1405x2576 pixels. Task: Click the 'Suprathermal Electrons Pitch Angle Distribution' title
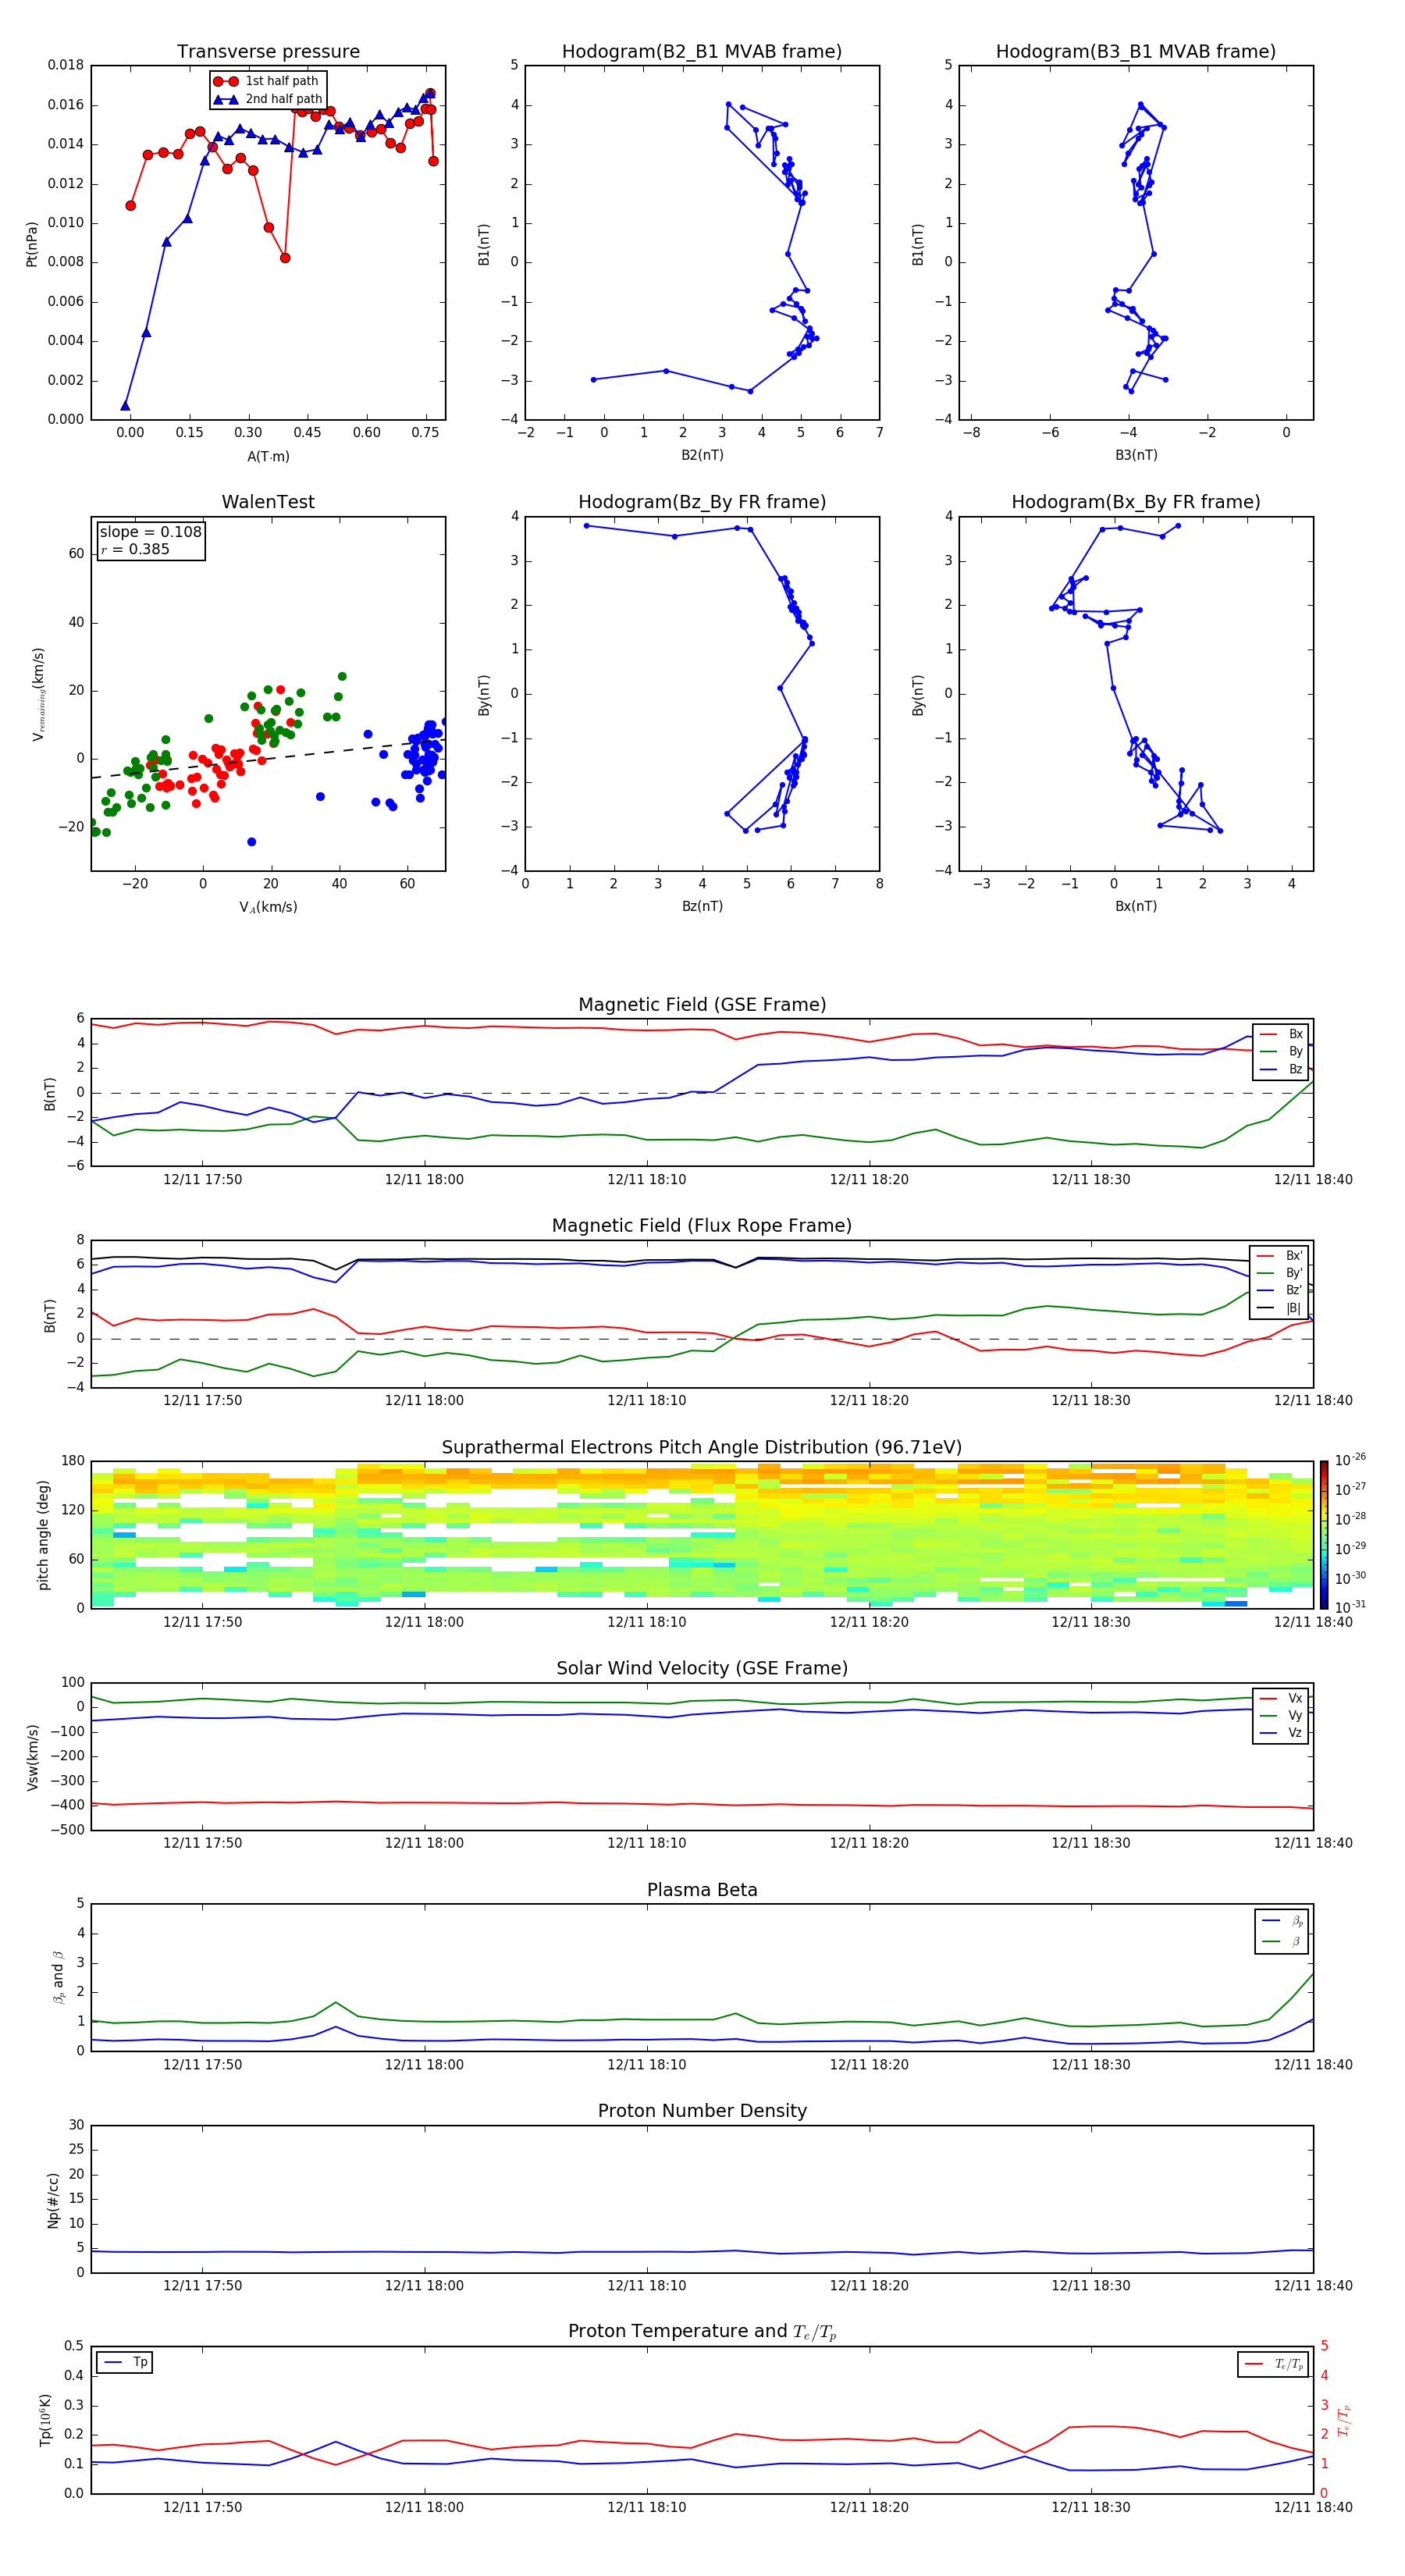click(x=702, y=1448)
